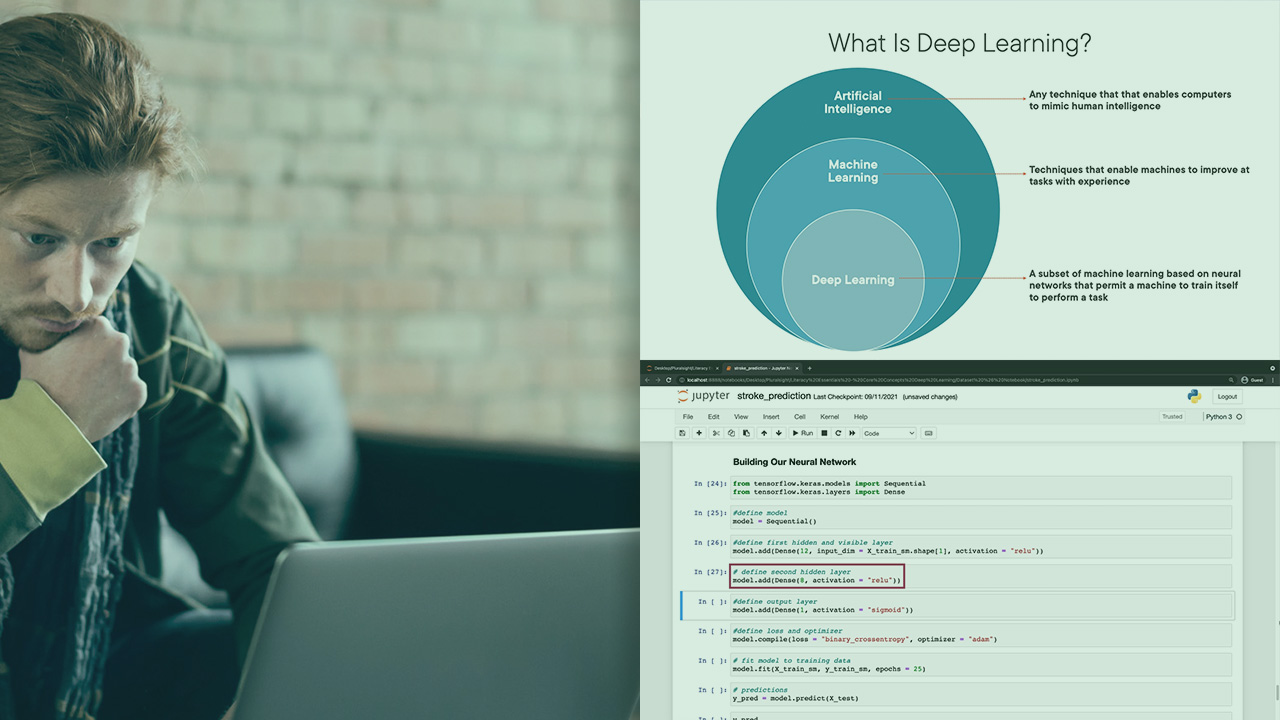Viewport: 1280px width, 720px height.
Task: Open the Cell menu
Action: point(800,417)
